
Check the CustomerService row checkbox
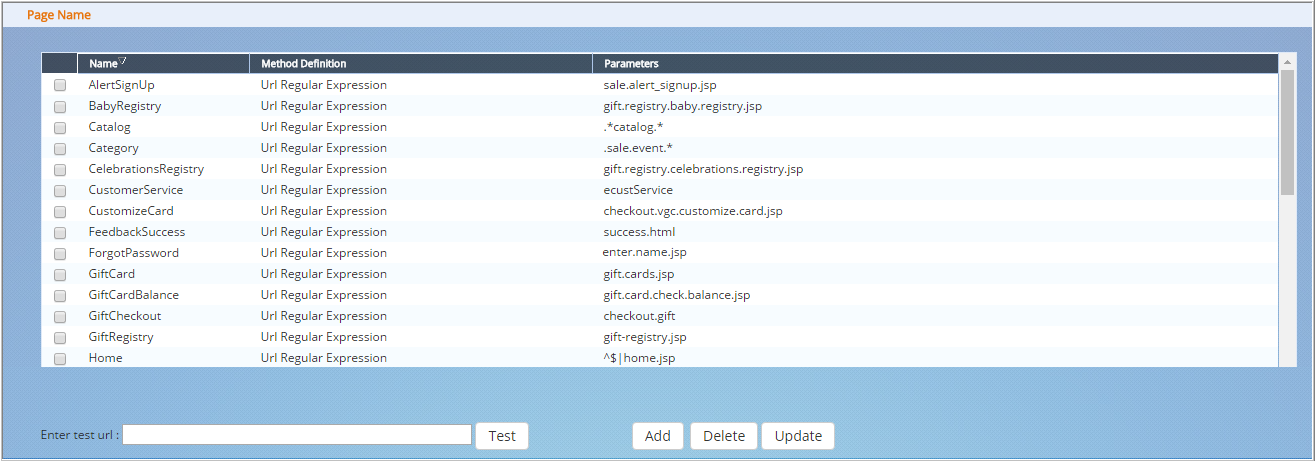coord(60,190)
